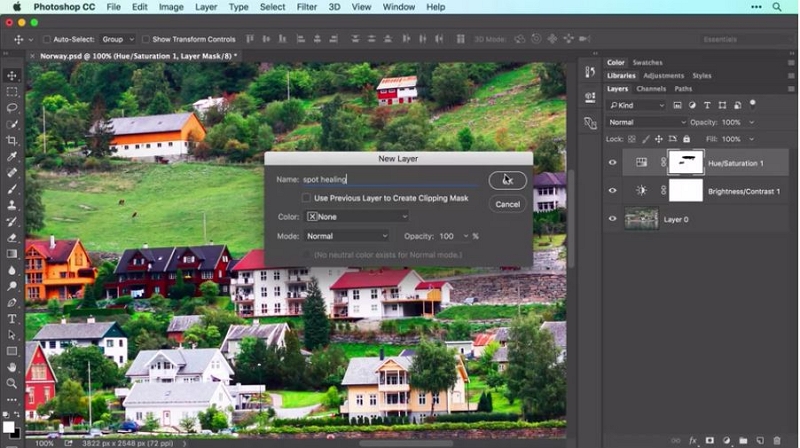The height and width of the screenshot is (448, 800).
Task: Check the Show Transform Controls box
Action: point(145,40)
